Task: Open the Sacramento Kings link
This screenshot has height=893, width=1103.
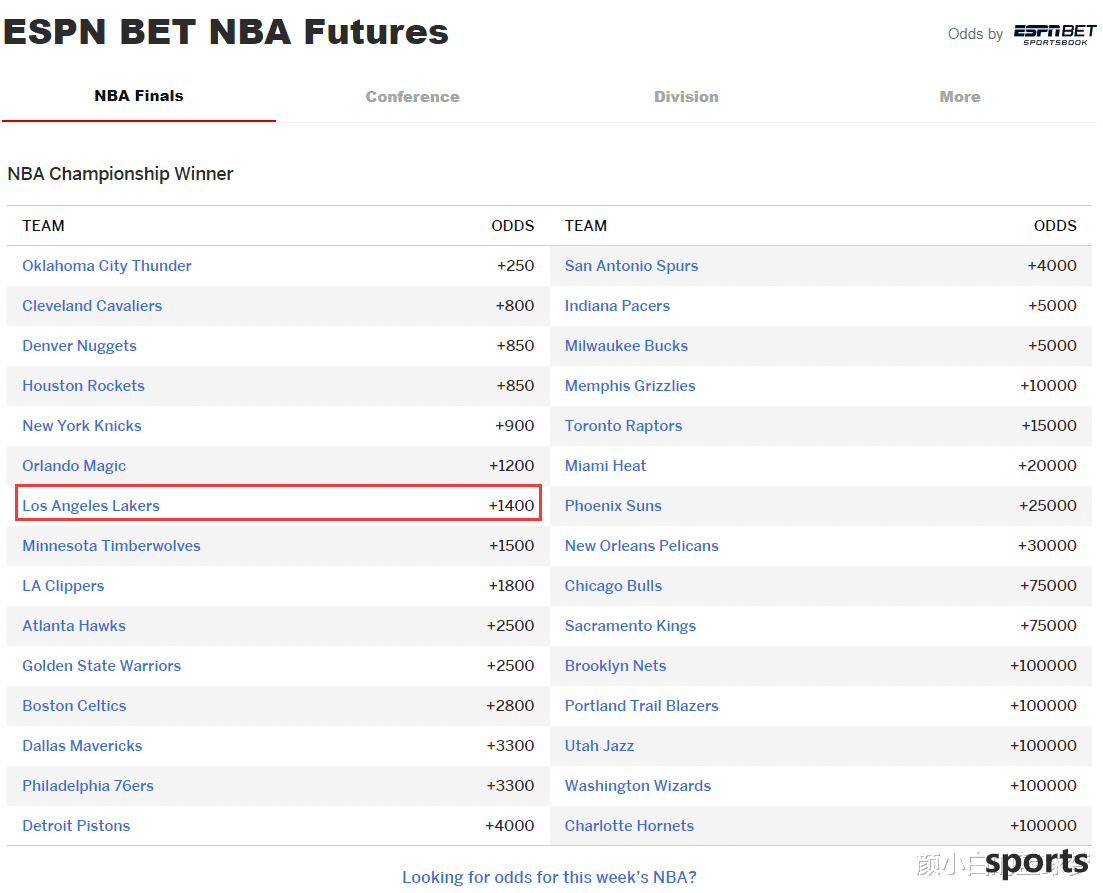Action: 631,626
